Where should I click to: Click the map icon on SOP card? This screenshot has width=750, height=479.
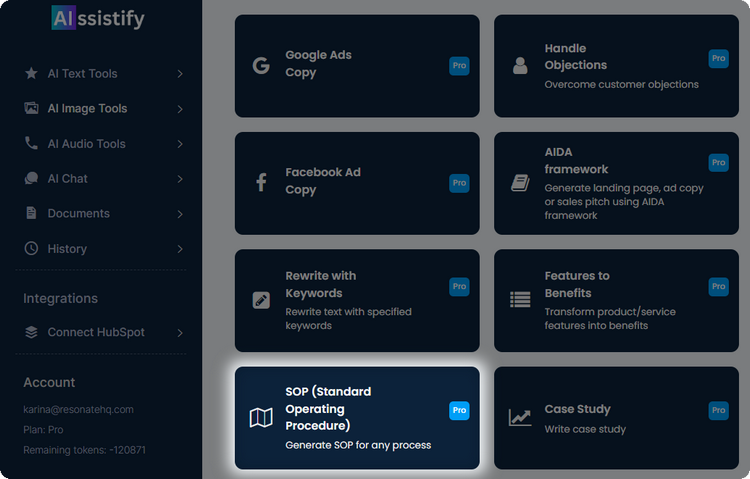tap(261, 418)
